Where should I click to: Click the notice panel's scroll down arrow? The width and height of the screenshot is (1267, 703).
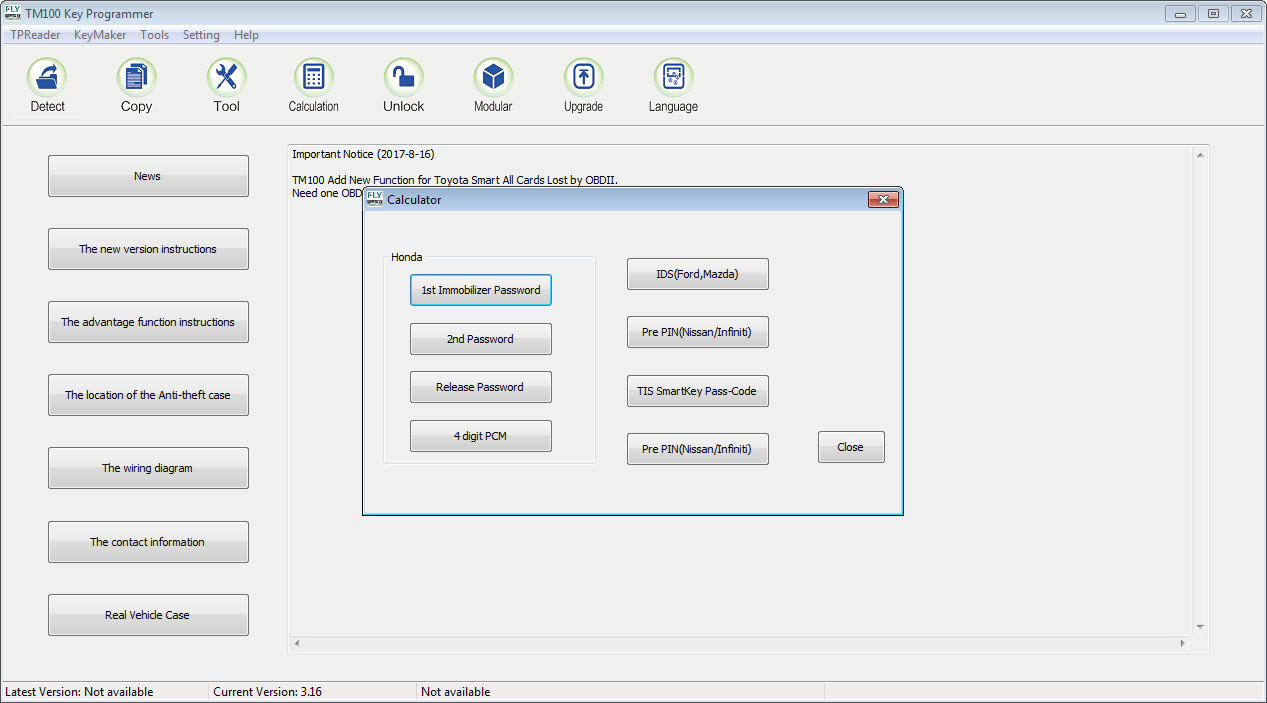pos(1200,627)
